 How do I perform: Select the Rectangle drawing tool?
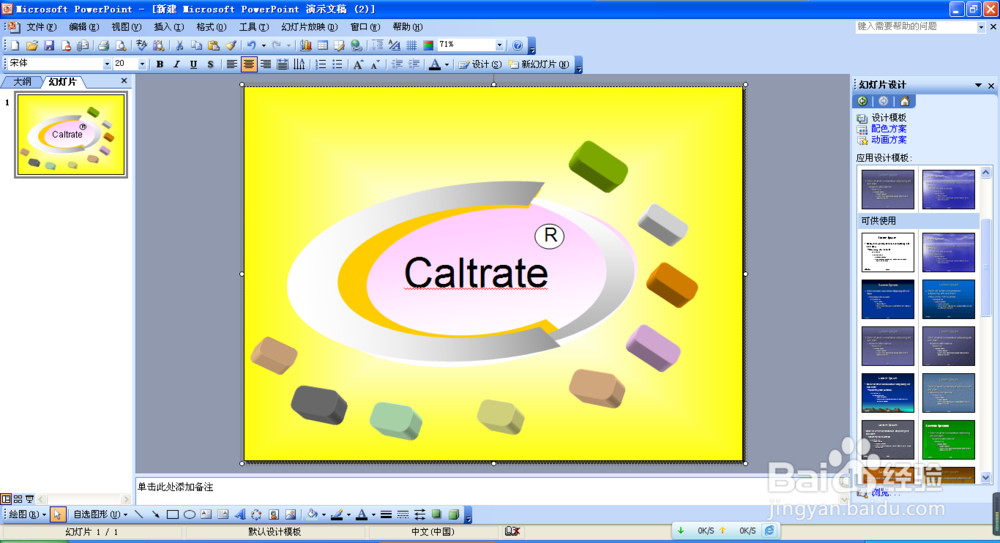173,514
